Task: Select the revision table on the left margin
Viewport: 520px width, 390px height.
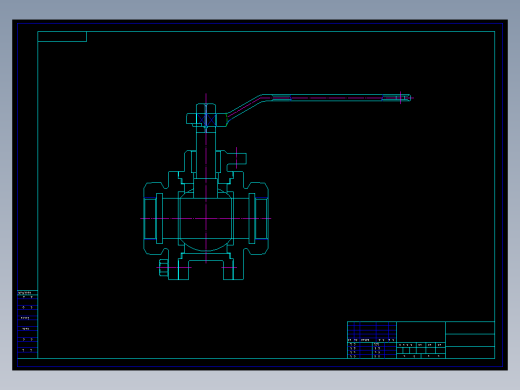Action: (x=27, y=324)
